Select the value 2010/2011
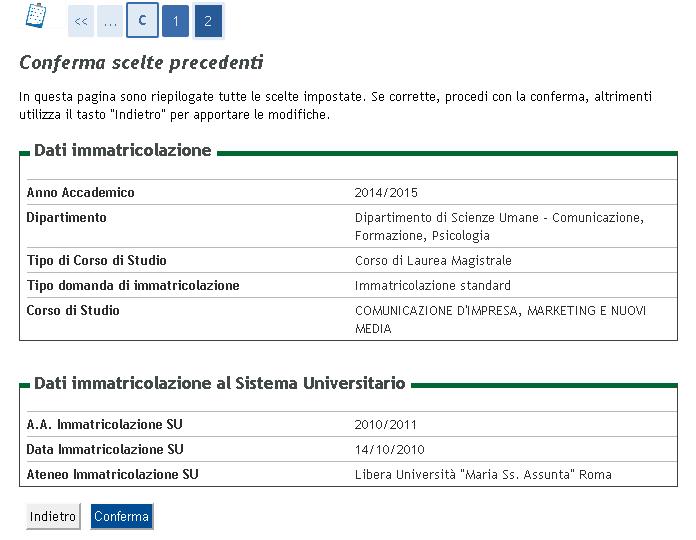696x540 pixels. (386, 425)
